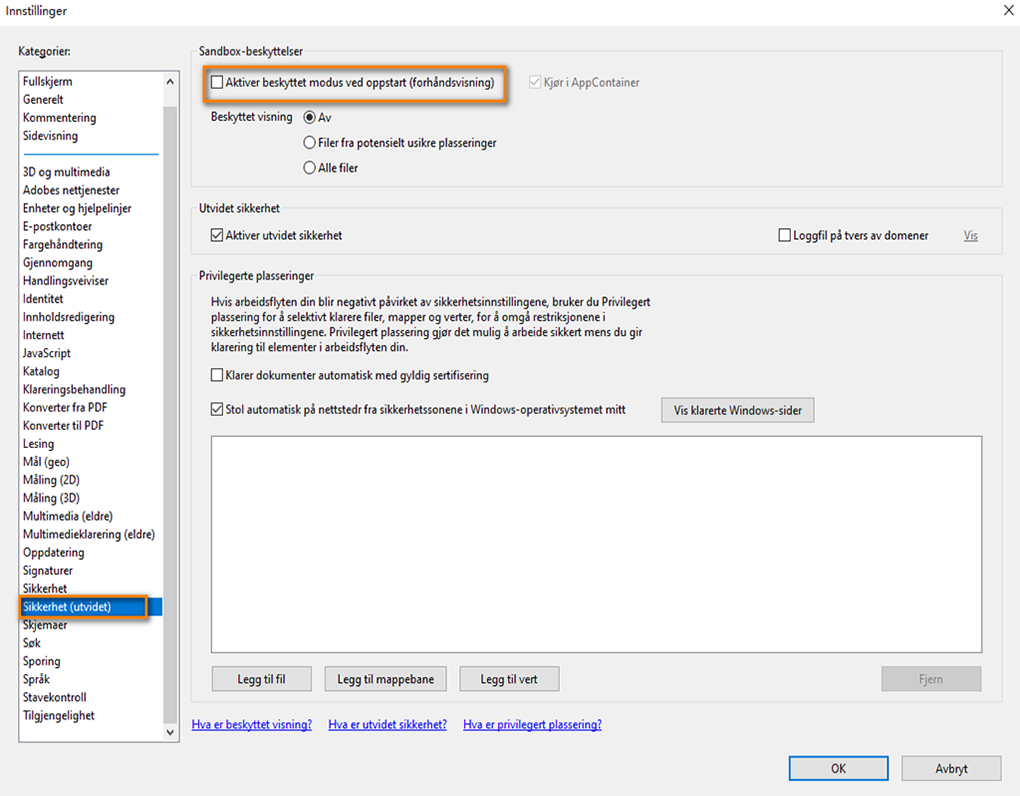Click Vis klarerte Windows-sider button
1020x796 pixels.
click(x=738, y=410)
